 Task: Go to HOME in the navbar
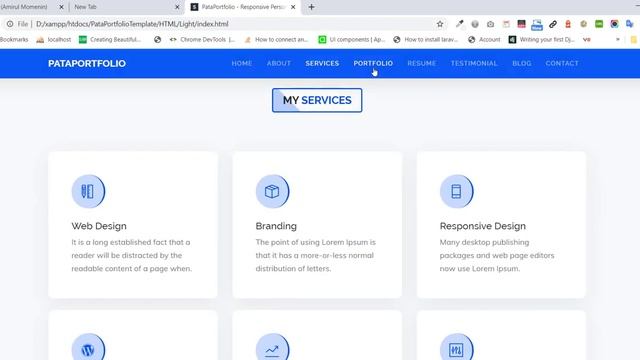[242, 63]
